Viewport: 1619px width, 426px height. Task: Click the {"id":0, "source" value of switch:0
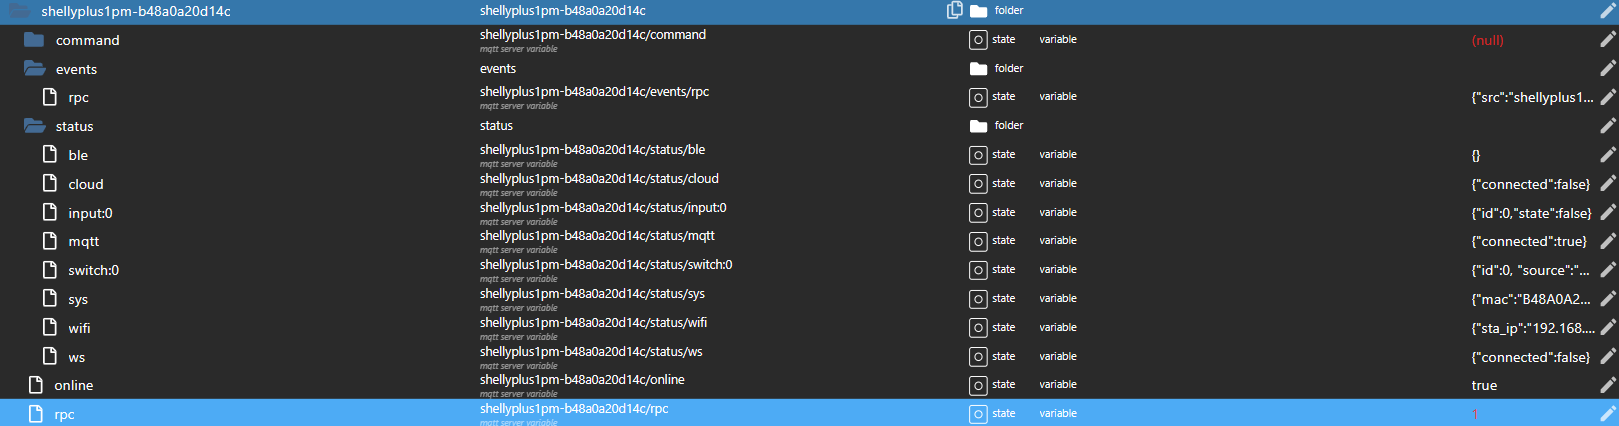click(1531, 270)
